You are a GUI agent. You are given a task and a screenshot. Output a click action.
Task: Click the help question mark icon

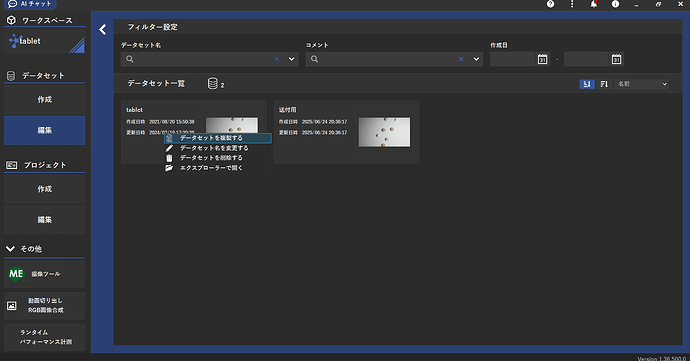pyautogui.click(x=551, y=4)
